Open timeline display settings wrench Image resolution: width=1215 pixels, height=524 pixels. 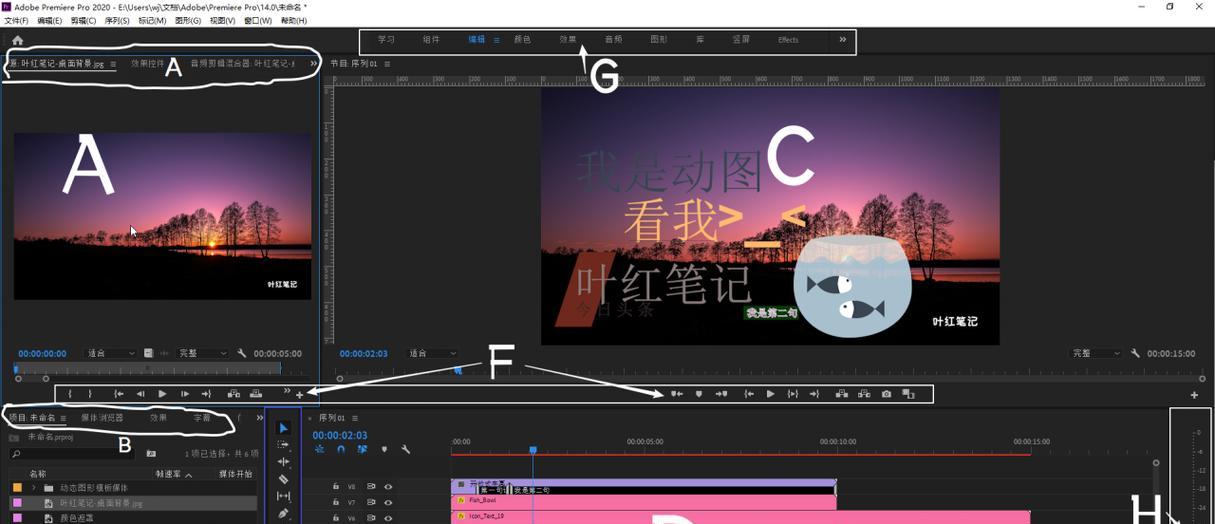(405, 449)
